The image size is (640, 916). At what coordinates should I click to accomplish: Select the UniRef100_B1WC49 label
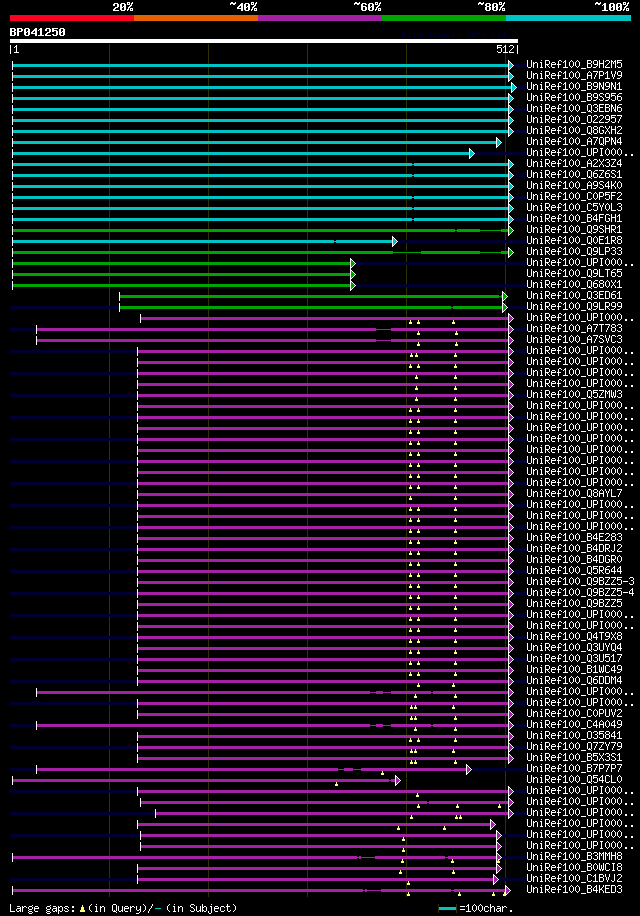pos(574,669)
